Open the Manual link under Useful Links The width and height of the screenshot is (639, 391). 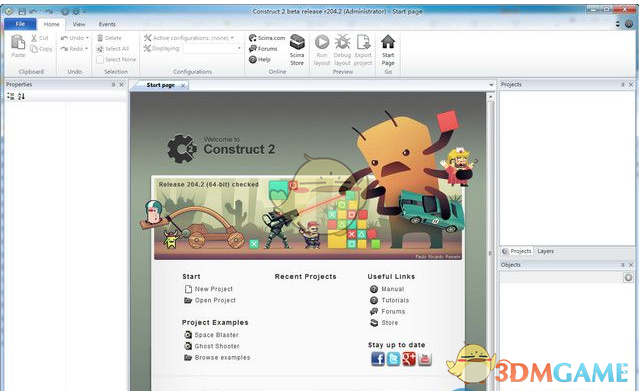point(393,289)
